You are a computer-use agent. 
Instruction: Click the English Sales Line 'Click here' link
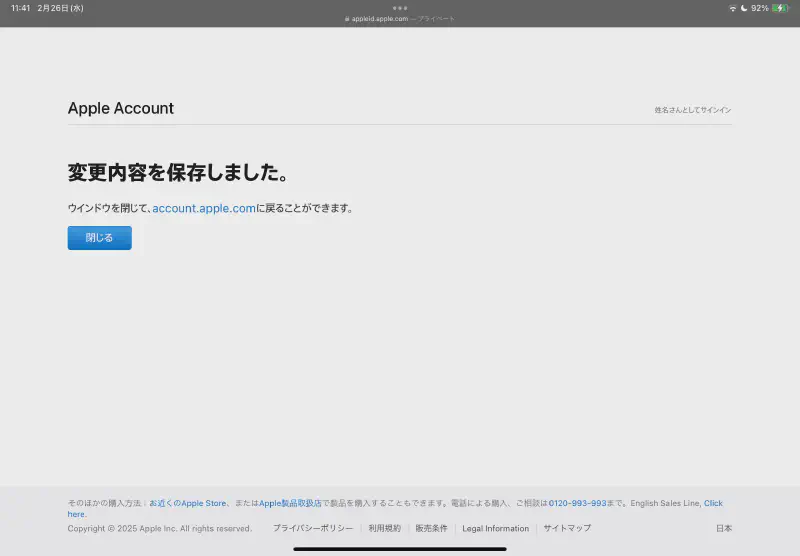713,503
